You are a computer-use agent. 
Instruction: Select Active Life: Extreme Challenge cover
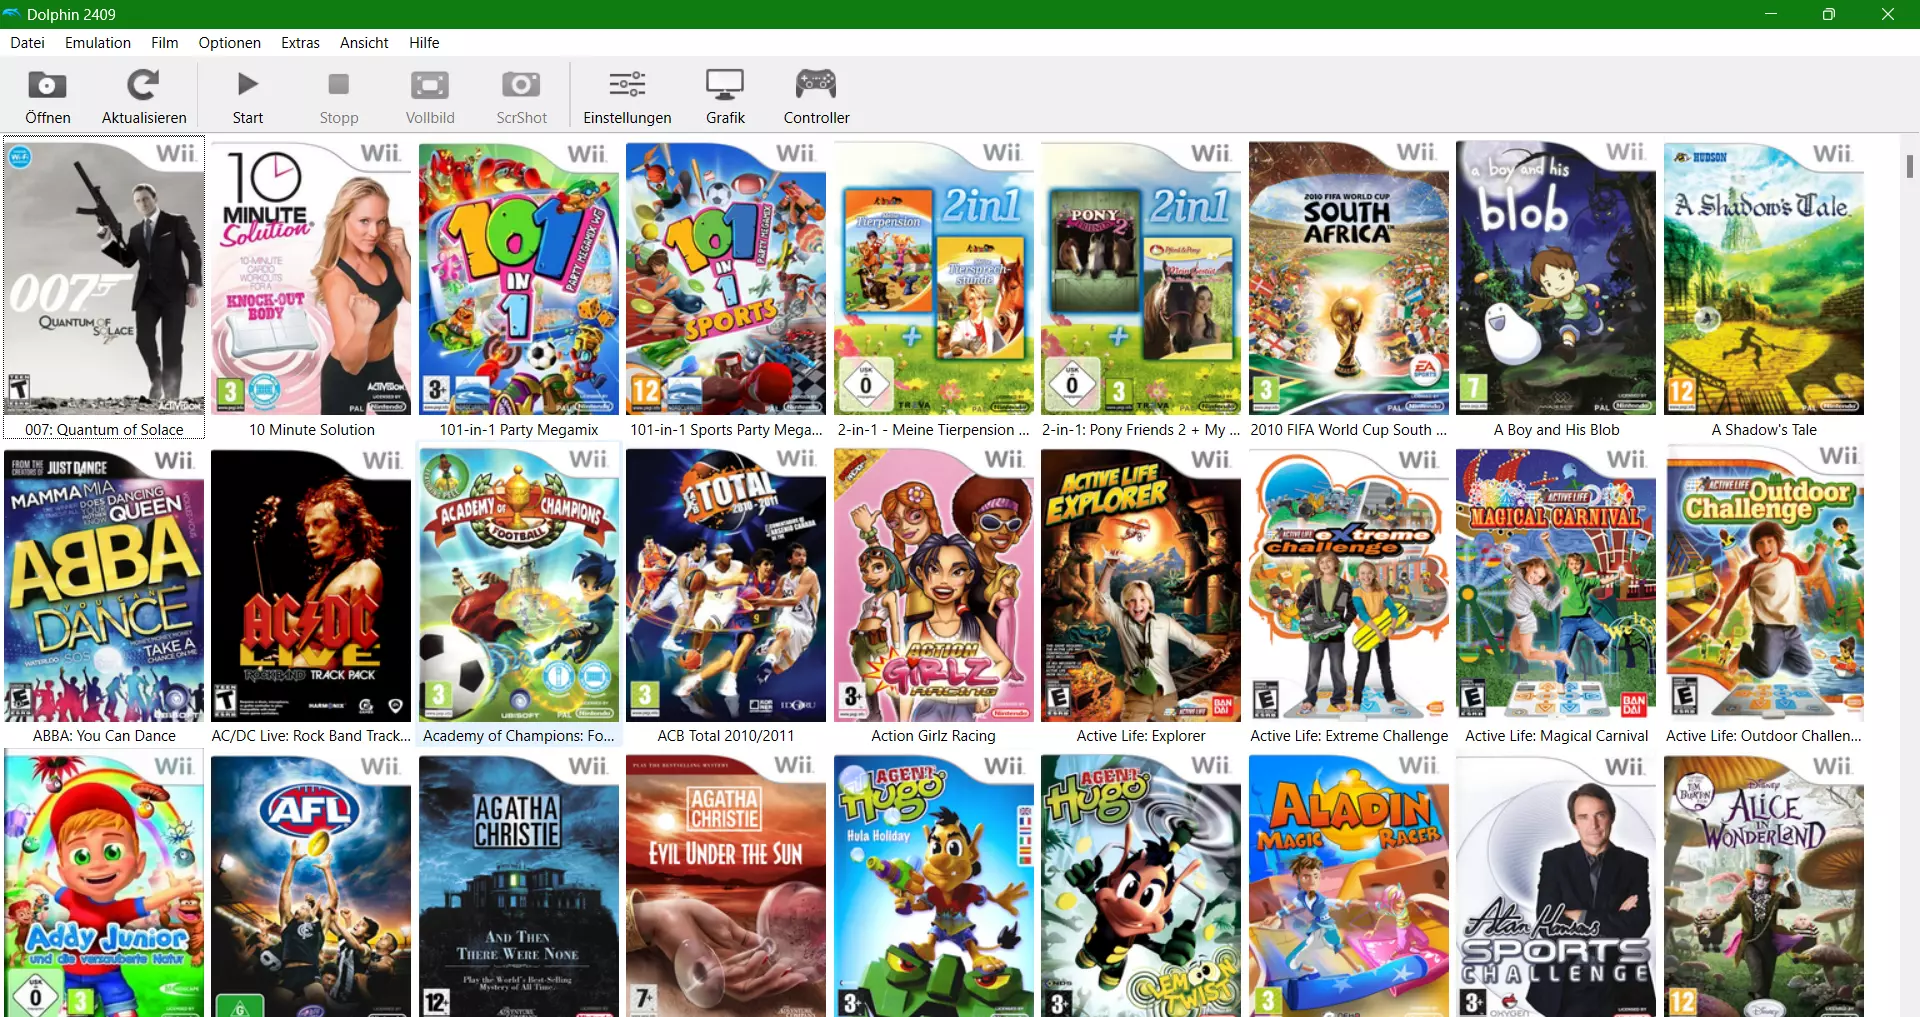(x=1349, y=585)
